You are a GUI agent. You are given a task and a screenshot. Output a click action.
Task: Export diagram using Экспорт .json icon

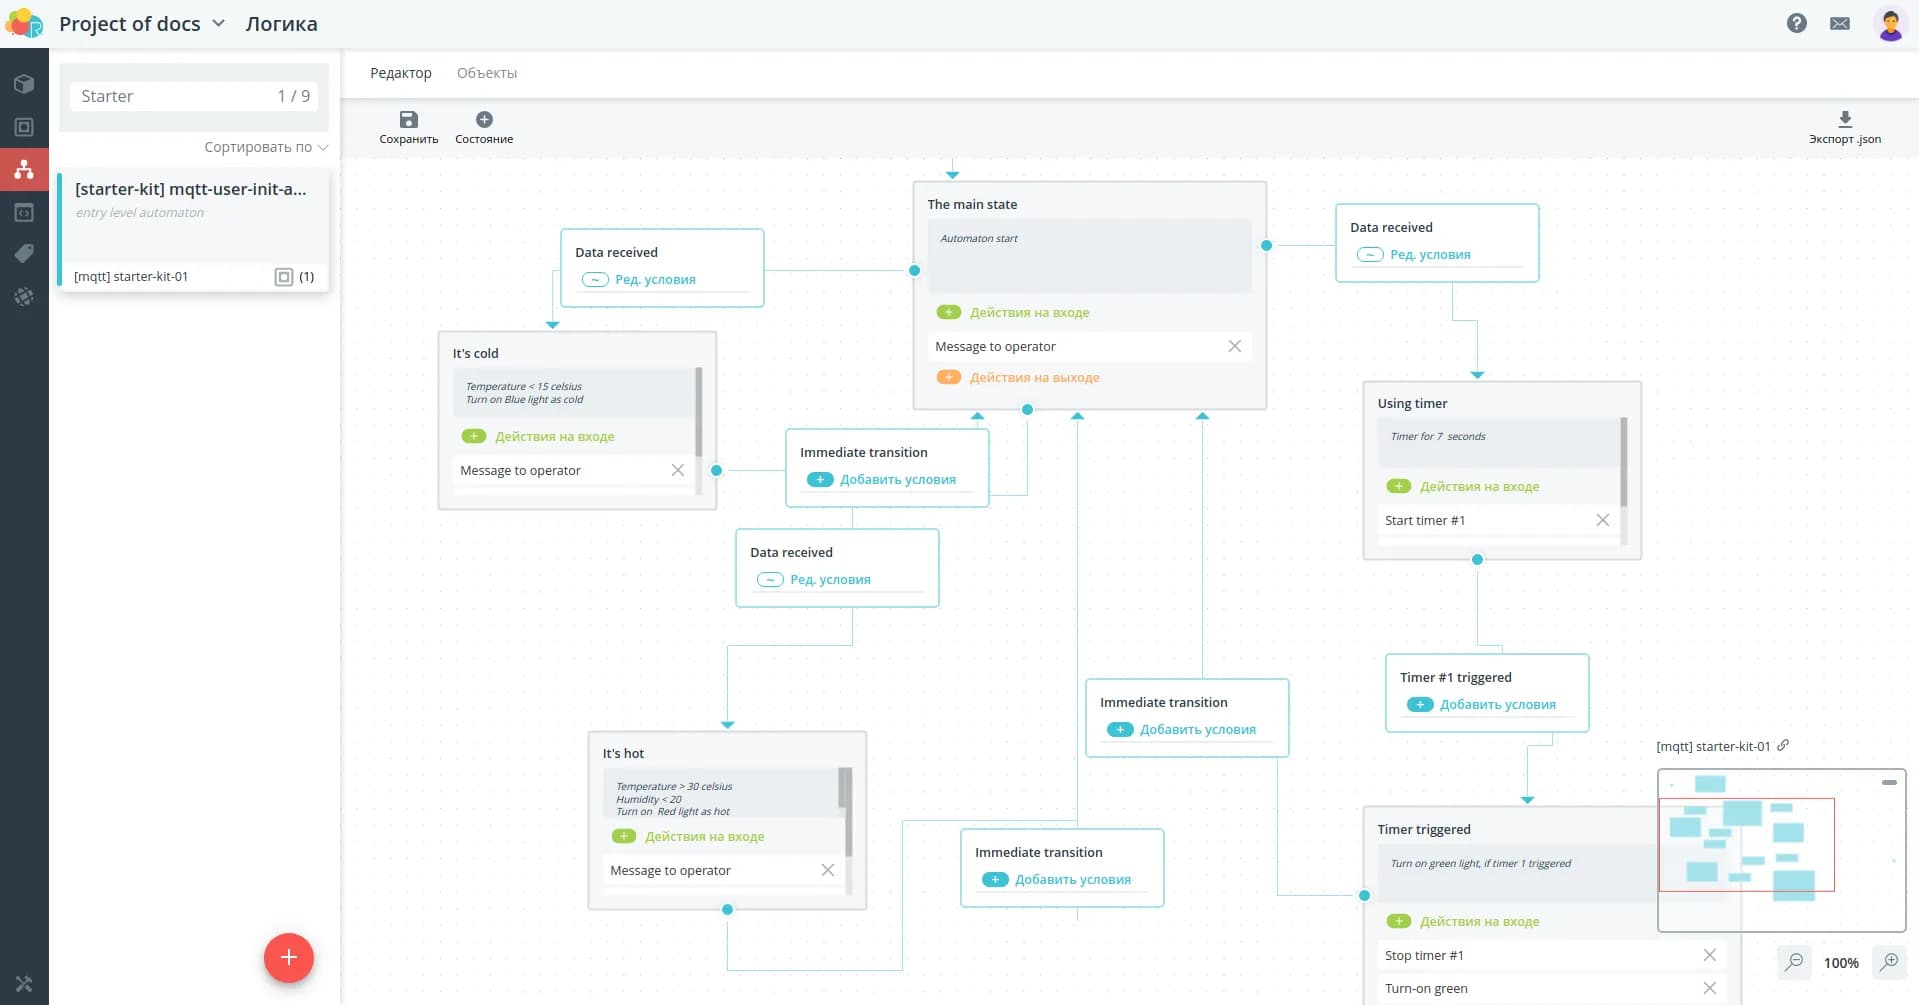pos(1845,120)
